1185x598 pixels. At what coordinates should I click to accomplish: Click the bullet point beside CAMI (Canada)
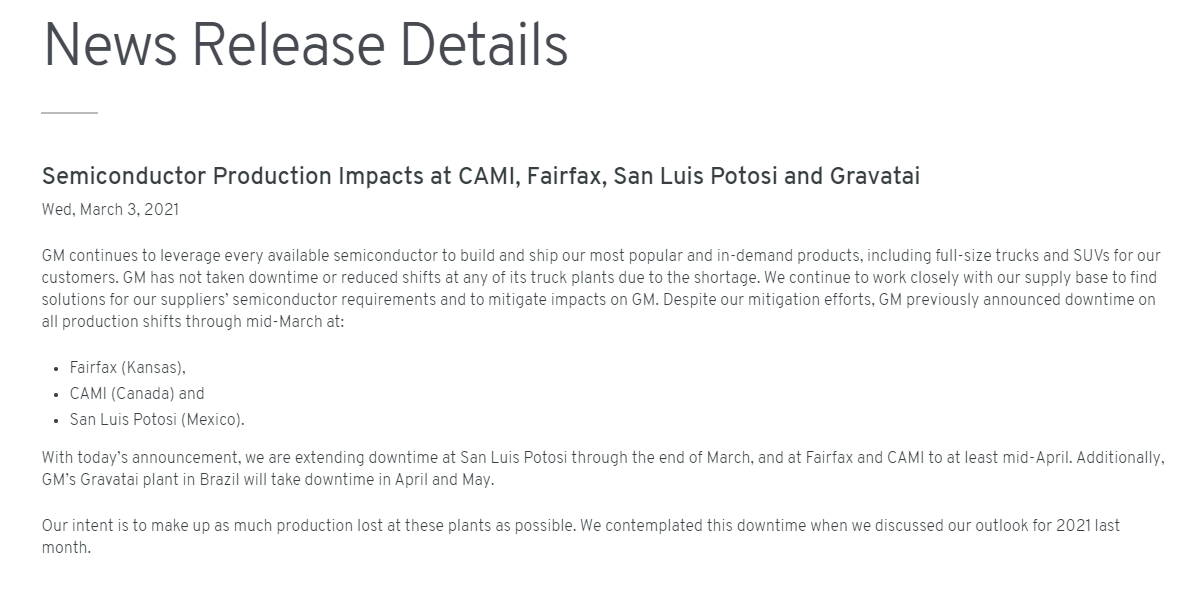(56, 395)
